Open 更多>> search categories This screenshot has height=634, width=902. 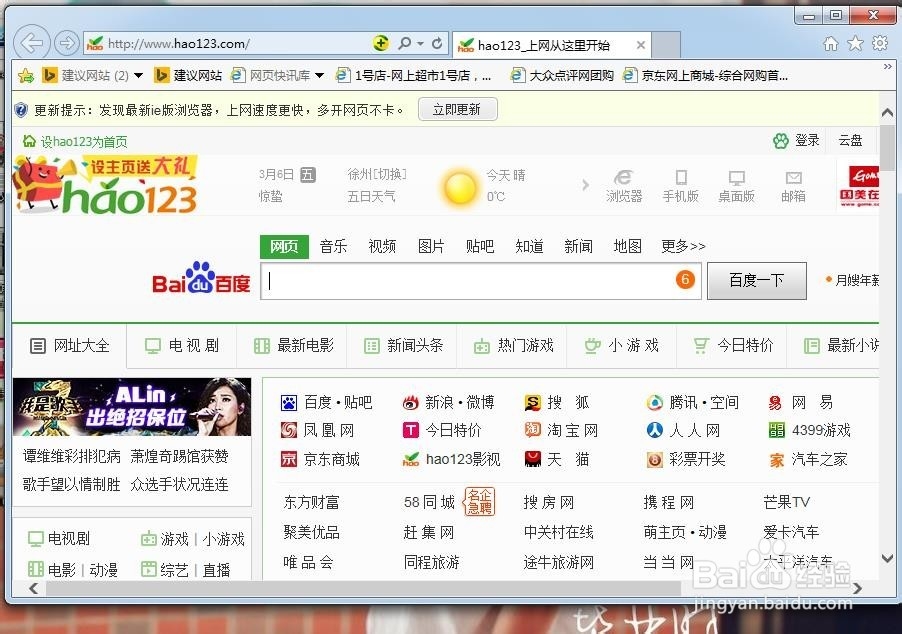click(683, 246)
